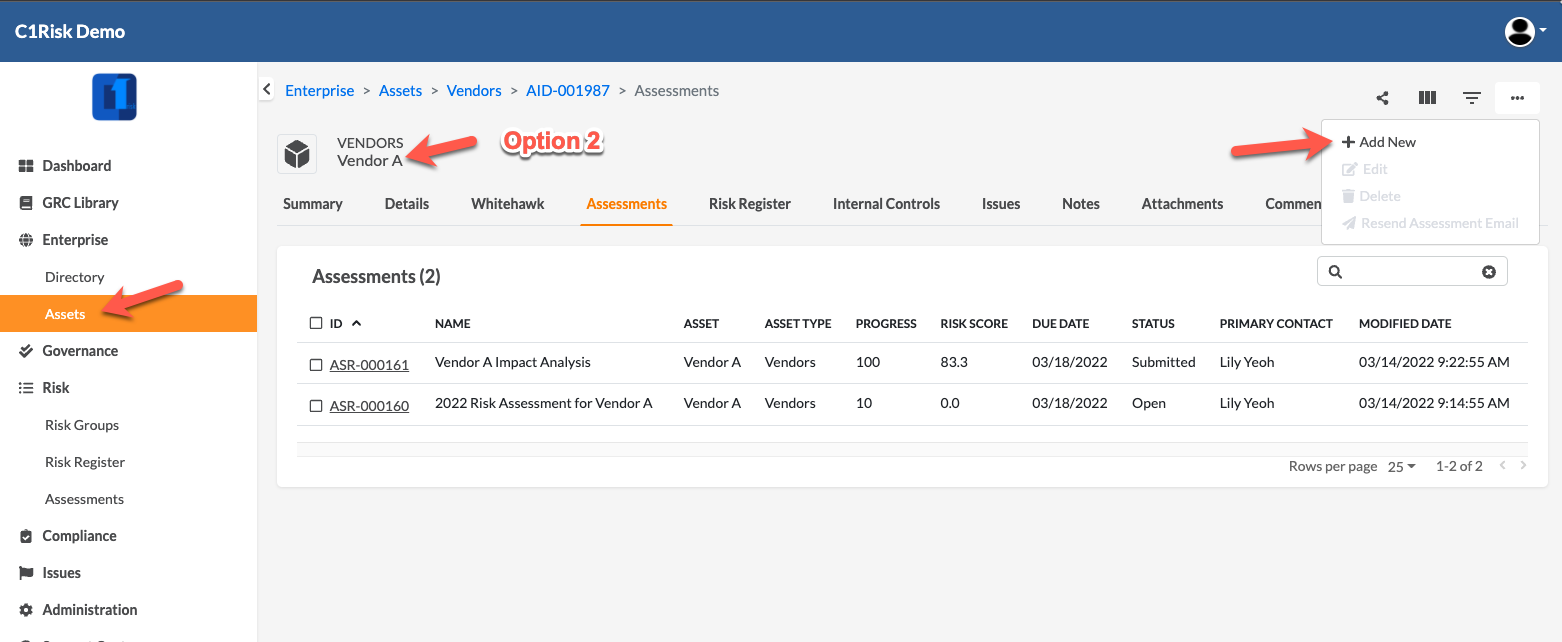
Task: Tick the select-all checkbox in the header
Action: pos(316,323)
